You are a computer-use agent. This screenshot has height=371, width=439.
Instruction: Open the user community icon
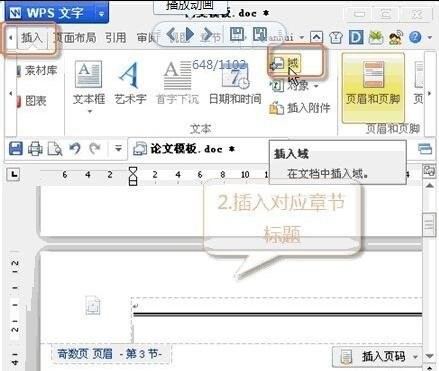396,37
